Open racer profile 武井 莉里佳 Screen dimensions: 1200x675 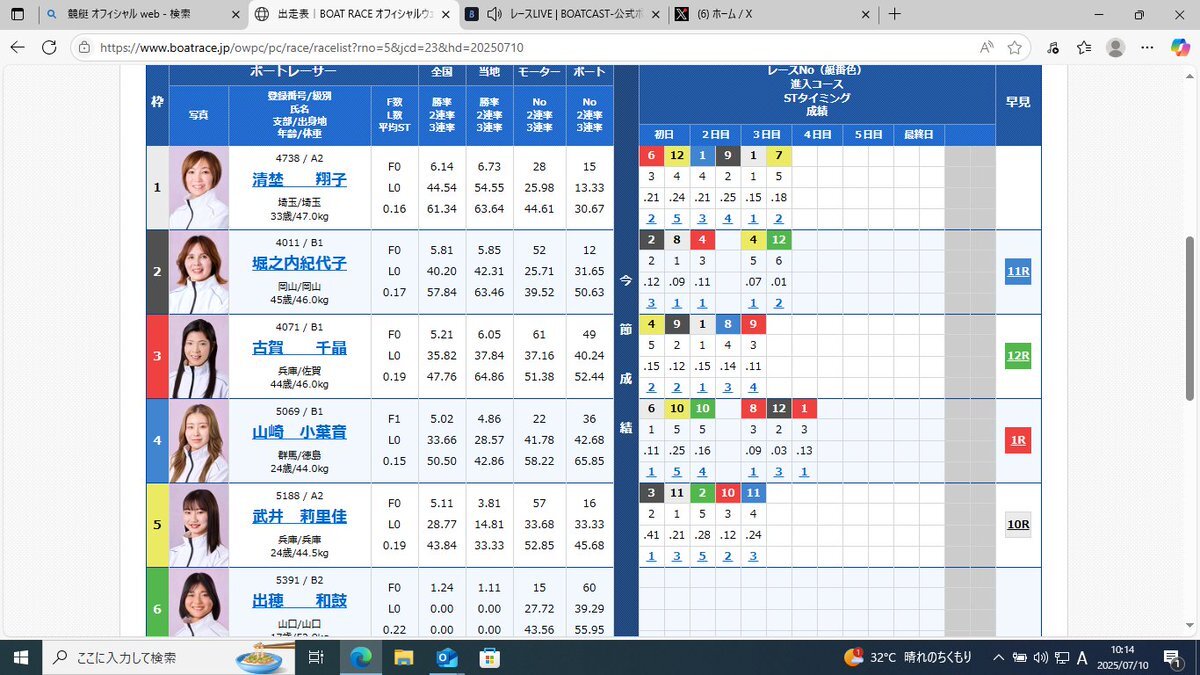[300, 516]
